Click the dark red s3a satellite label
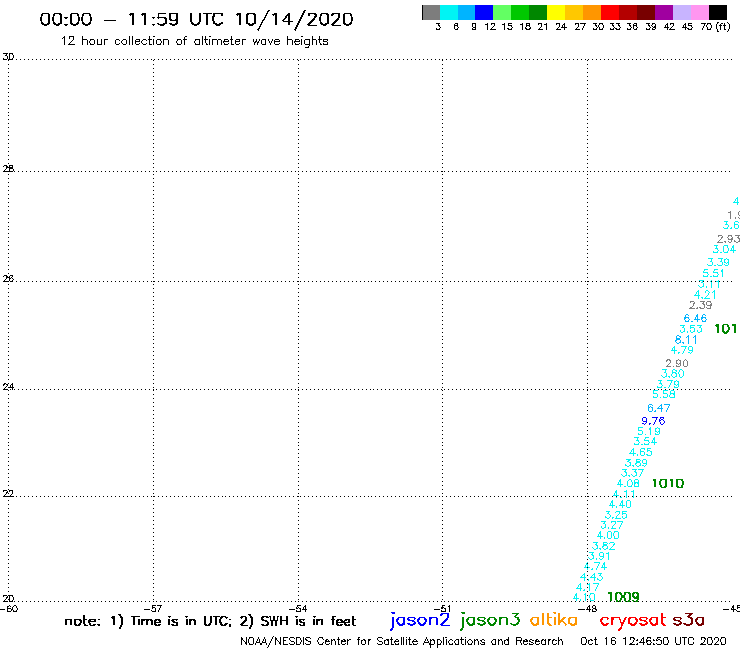This screenshot has height=650, width=740. coord(688,620)
